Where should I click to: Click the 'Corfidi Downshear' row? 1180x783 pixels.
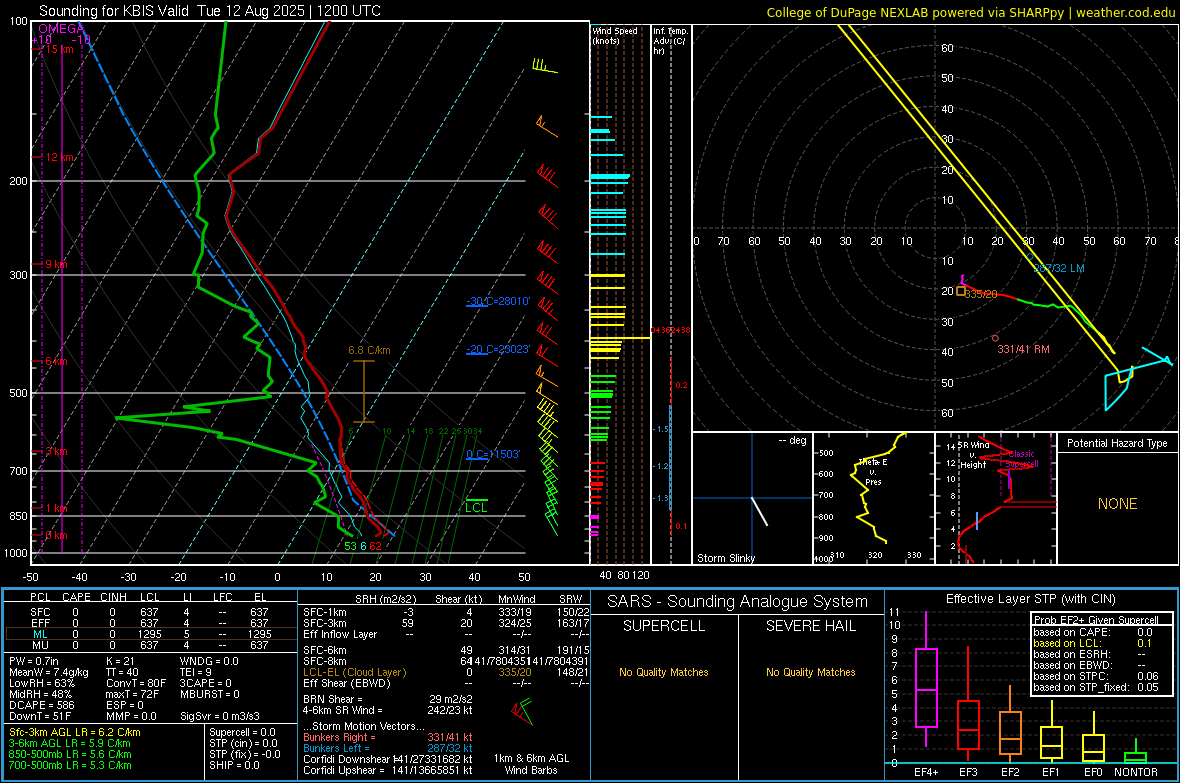click(x=388, y=759)
